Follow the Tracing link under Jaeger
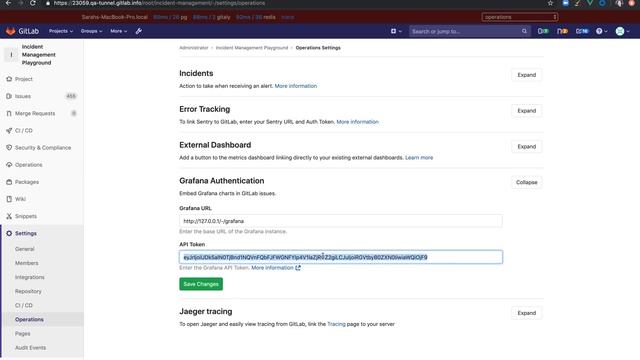This screenshot has width=640, height=360. 336,324
